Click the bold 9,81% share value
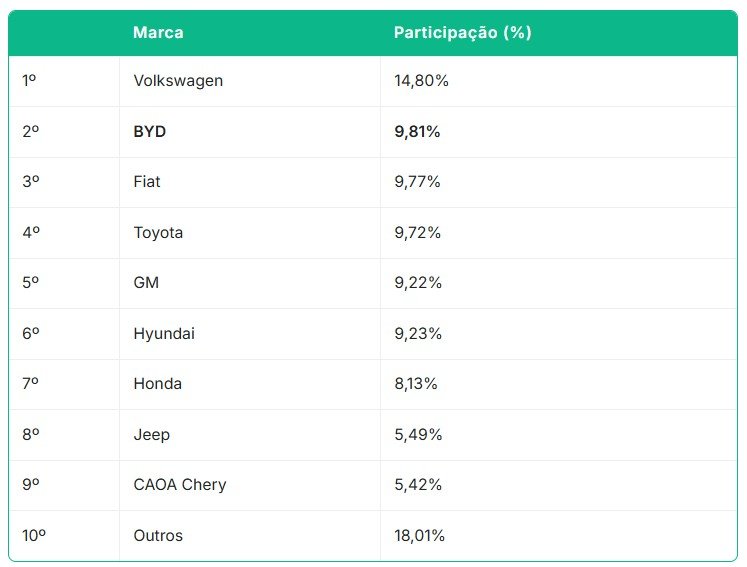The height and width of the screenshot is (567, 747). (417, 132)
